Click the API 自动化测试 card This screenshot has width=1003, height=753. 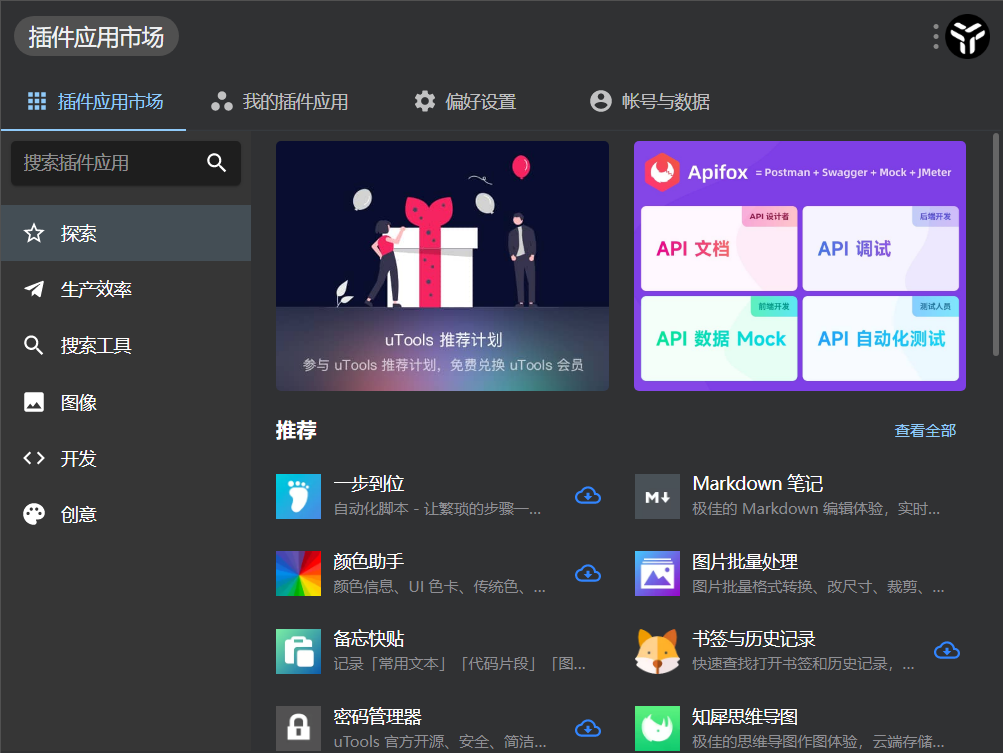(881, 338)
